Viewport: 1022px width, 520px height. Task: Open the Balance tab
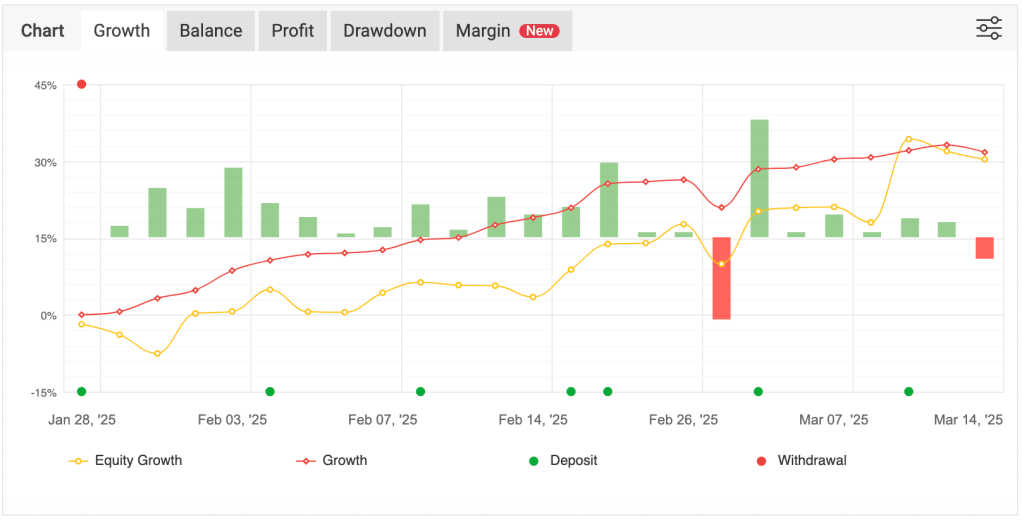tap(210, 31)
